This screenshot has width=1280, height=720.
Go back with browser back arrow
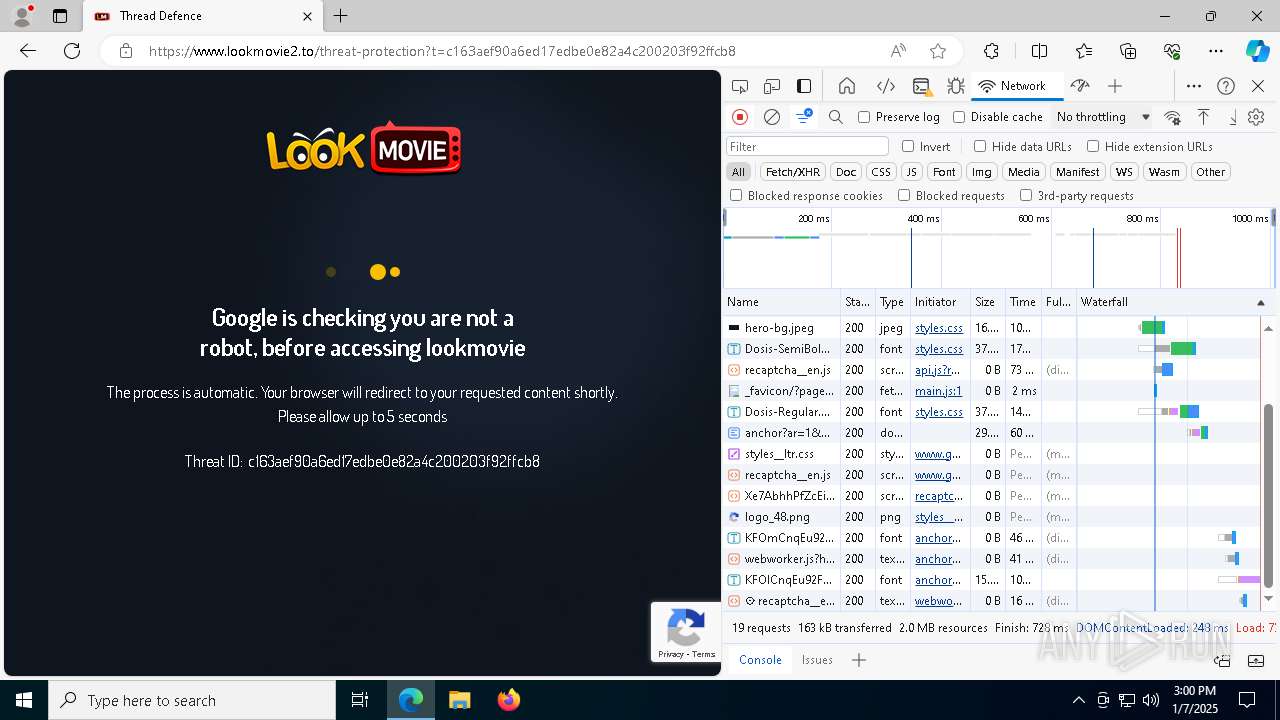pos(28,51)
